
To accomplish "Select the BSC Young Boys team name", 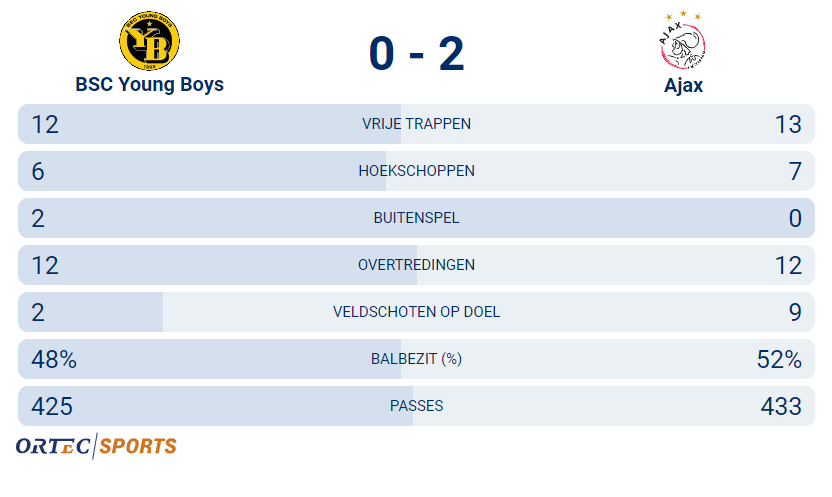I will [x=149, y=85].
